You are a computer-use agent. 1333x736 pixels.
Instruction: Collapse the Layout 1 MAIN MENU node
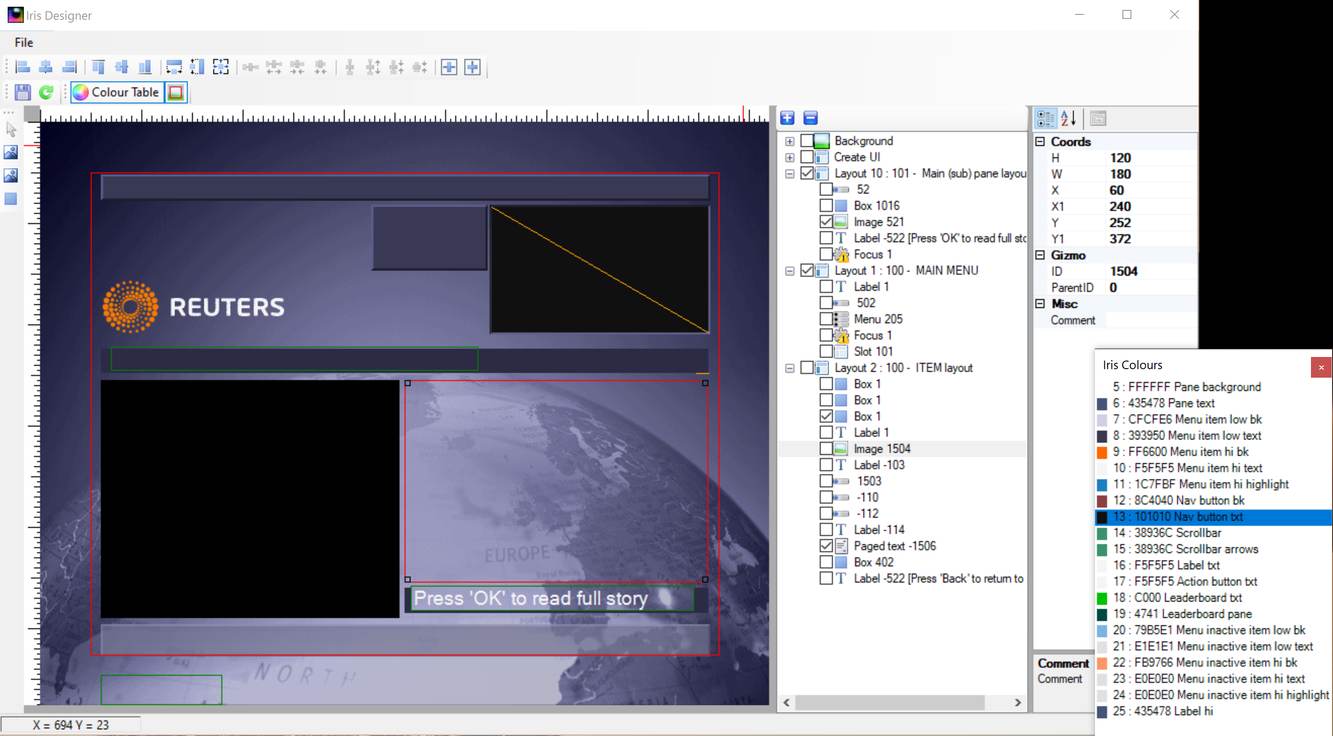790,271
